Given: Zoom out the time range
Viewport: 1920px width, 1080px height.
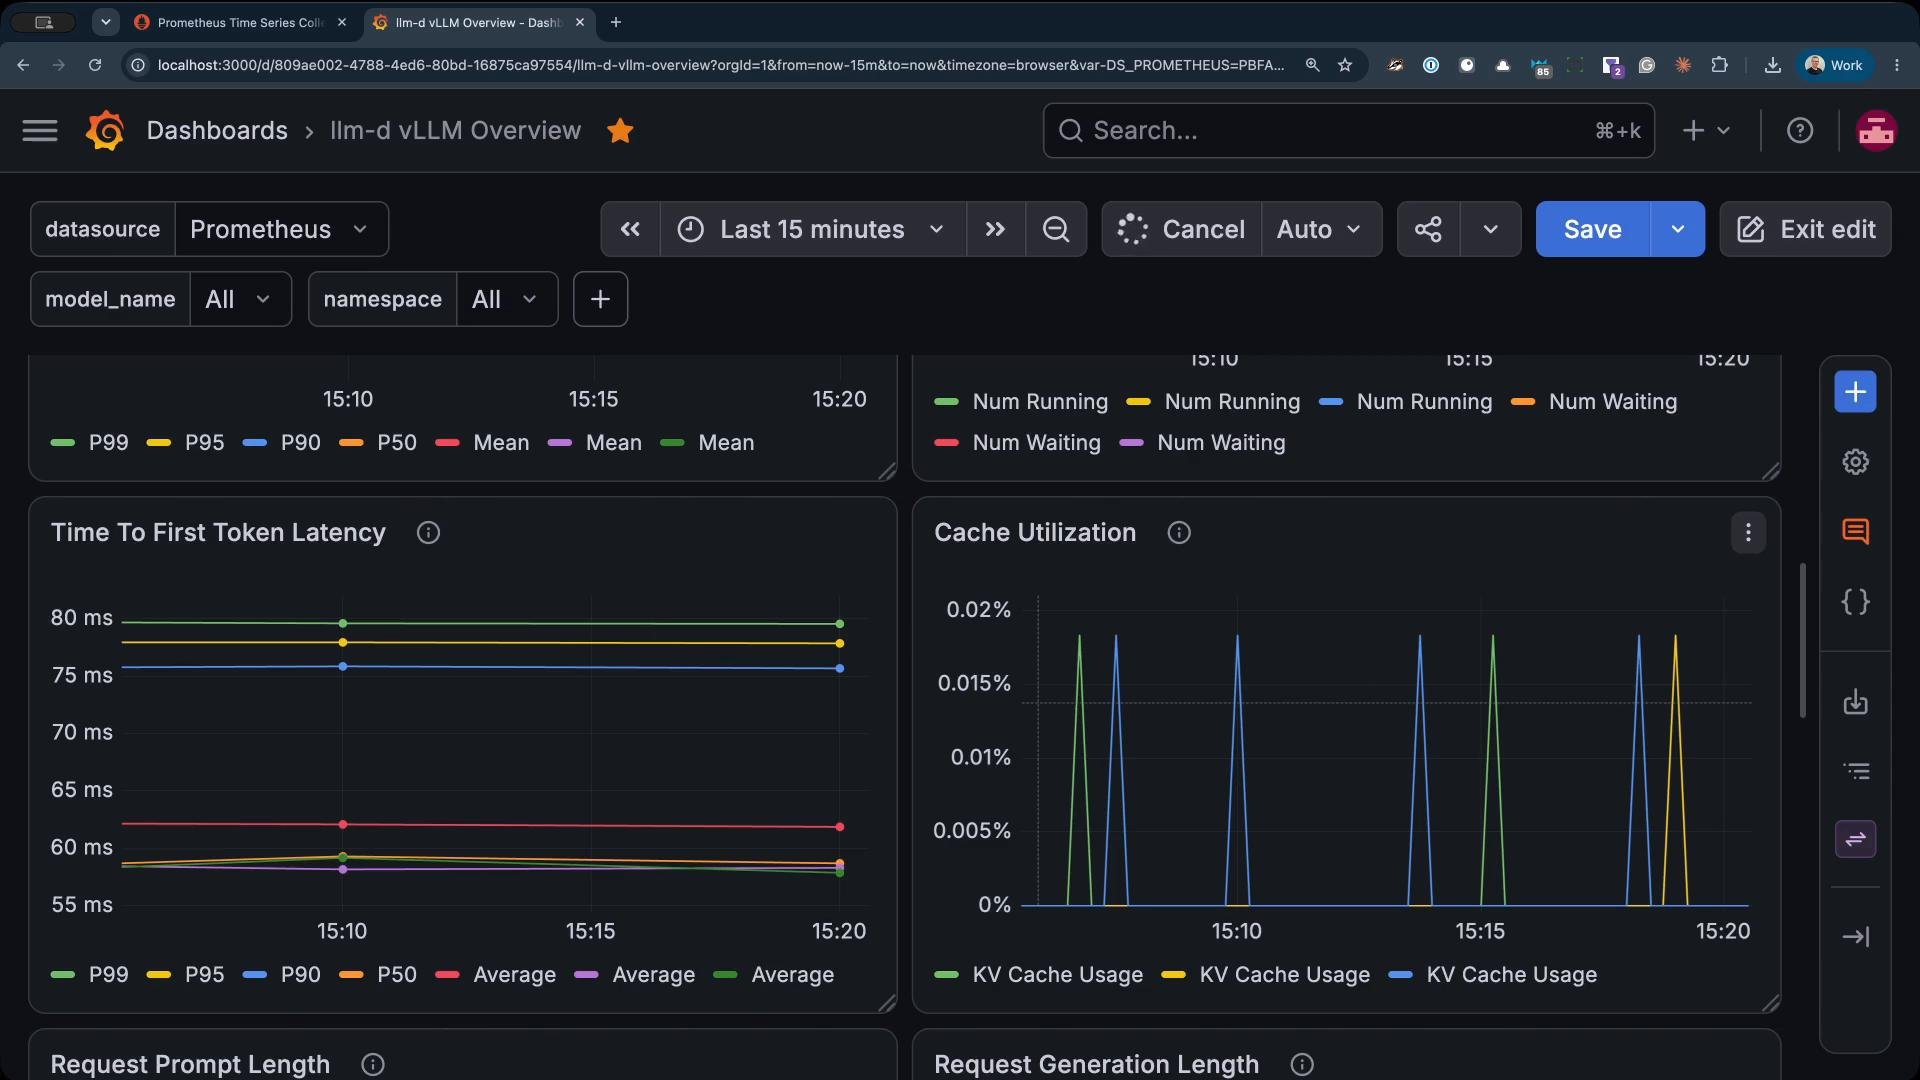Looking at the screenshot, I should 1056,229.
